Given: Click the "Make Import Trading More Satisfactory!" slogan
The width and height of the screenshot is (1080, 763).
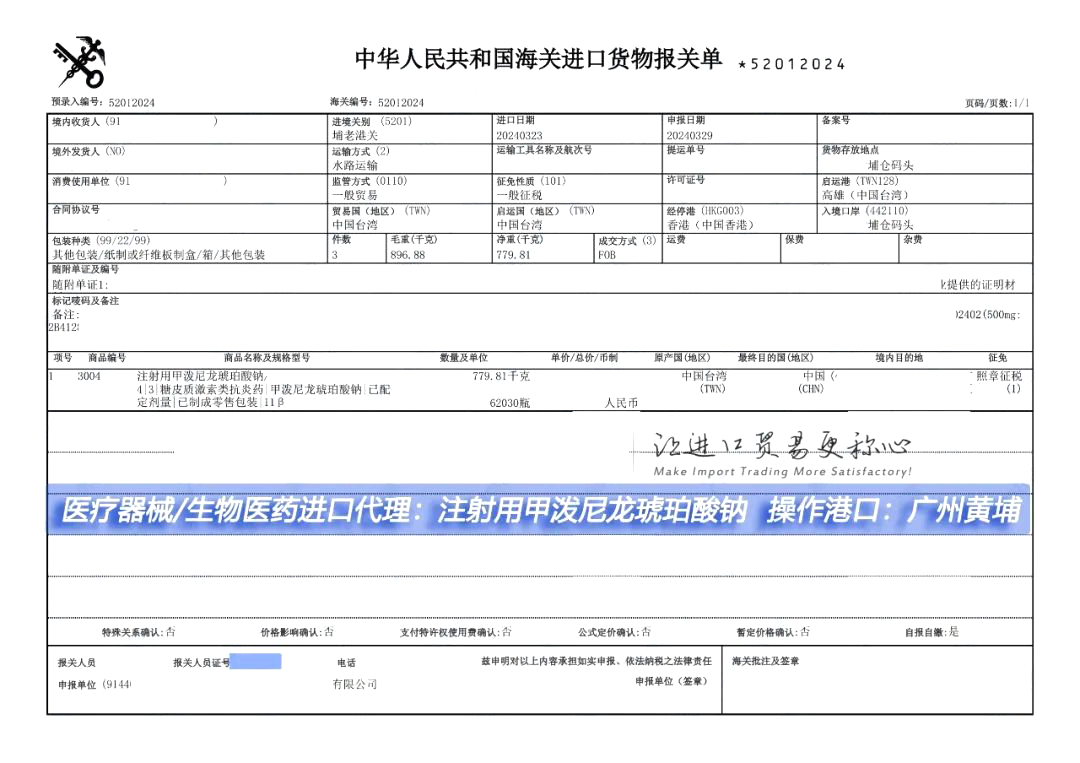Looking at the screenshot, I should pyautogui.click(x=782, y=472).
